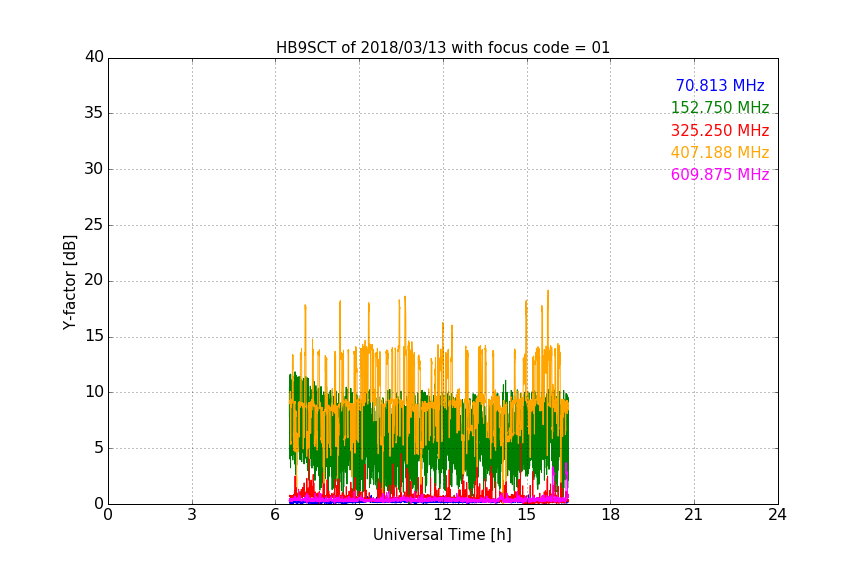This screenshot has width=864, height=576.
Task: Select the magenta 609.875 MHz legend label
Action: (x=720, y=174)
